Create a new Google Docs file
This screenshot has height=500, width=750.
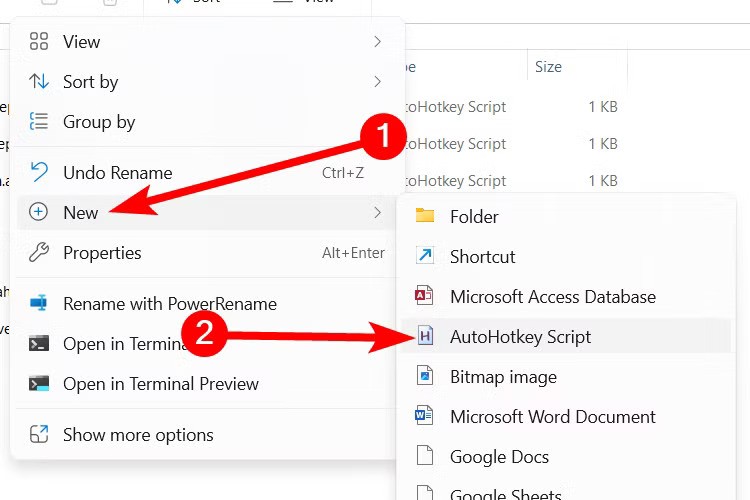point(566,457)
